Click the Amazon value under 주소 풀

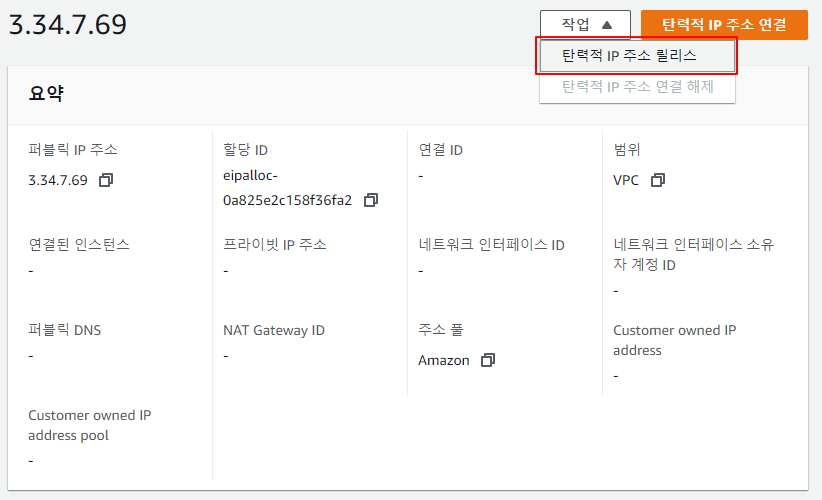[x=443, y=360]
